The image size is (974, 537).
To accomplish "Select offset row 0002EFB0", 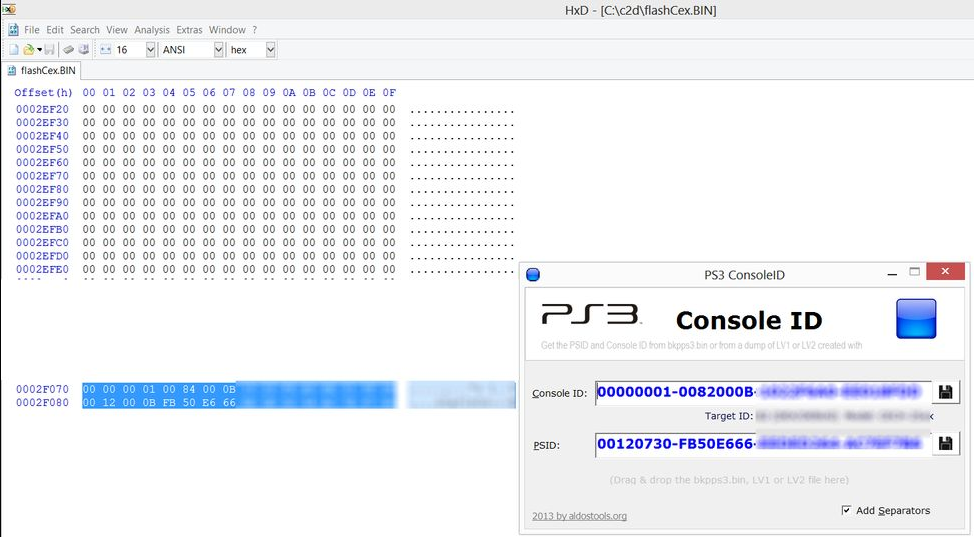I will click(42, 229).
